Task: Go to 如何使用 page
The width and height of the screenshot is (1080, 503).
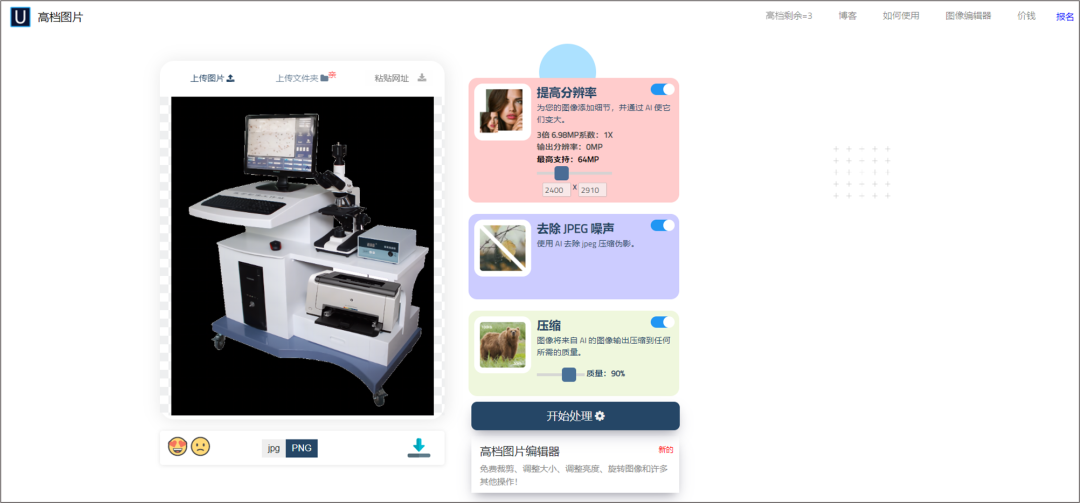Action: (x=900, y=16)
